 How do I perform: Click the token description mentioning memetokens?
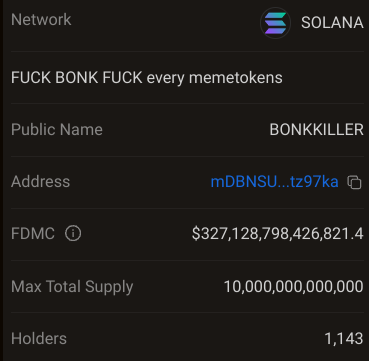[x=147, y=78]
